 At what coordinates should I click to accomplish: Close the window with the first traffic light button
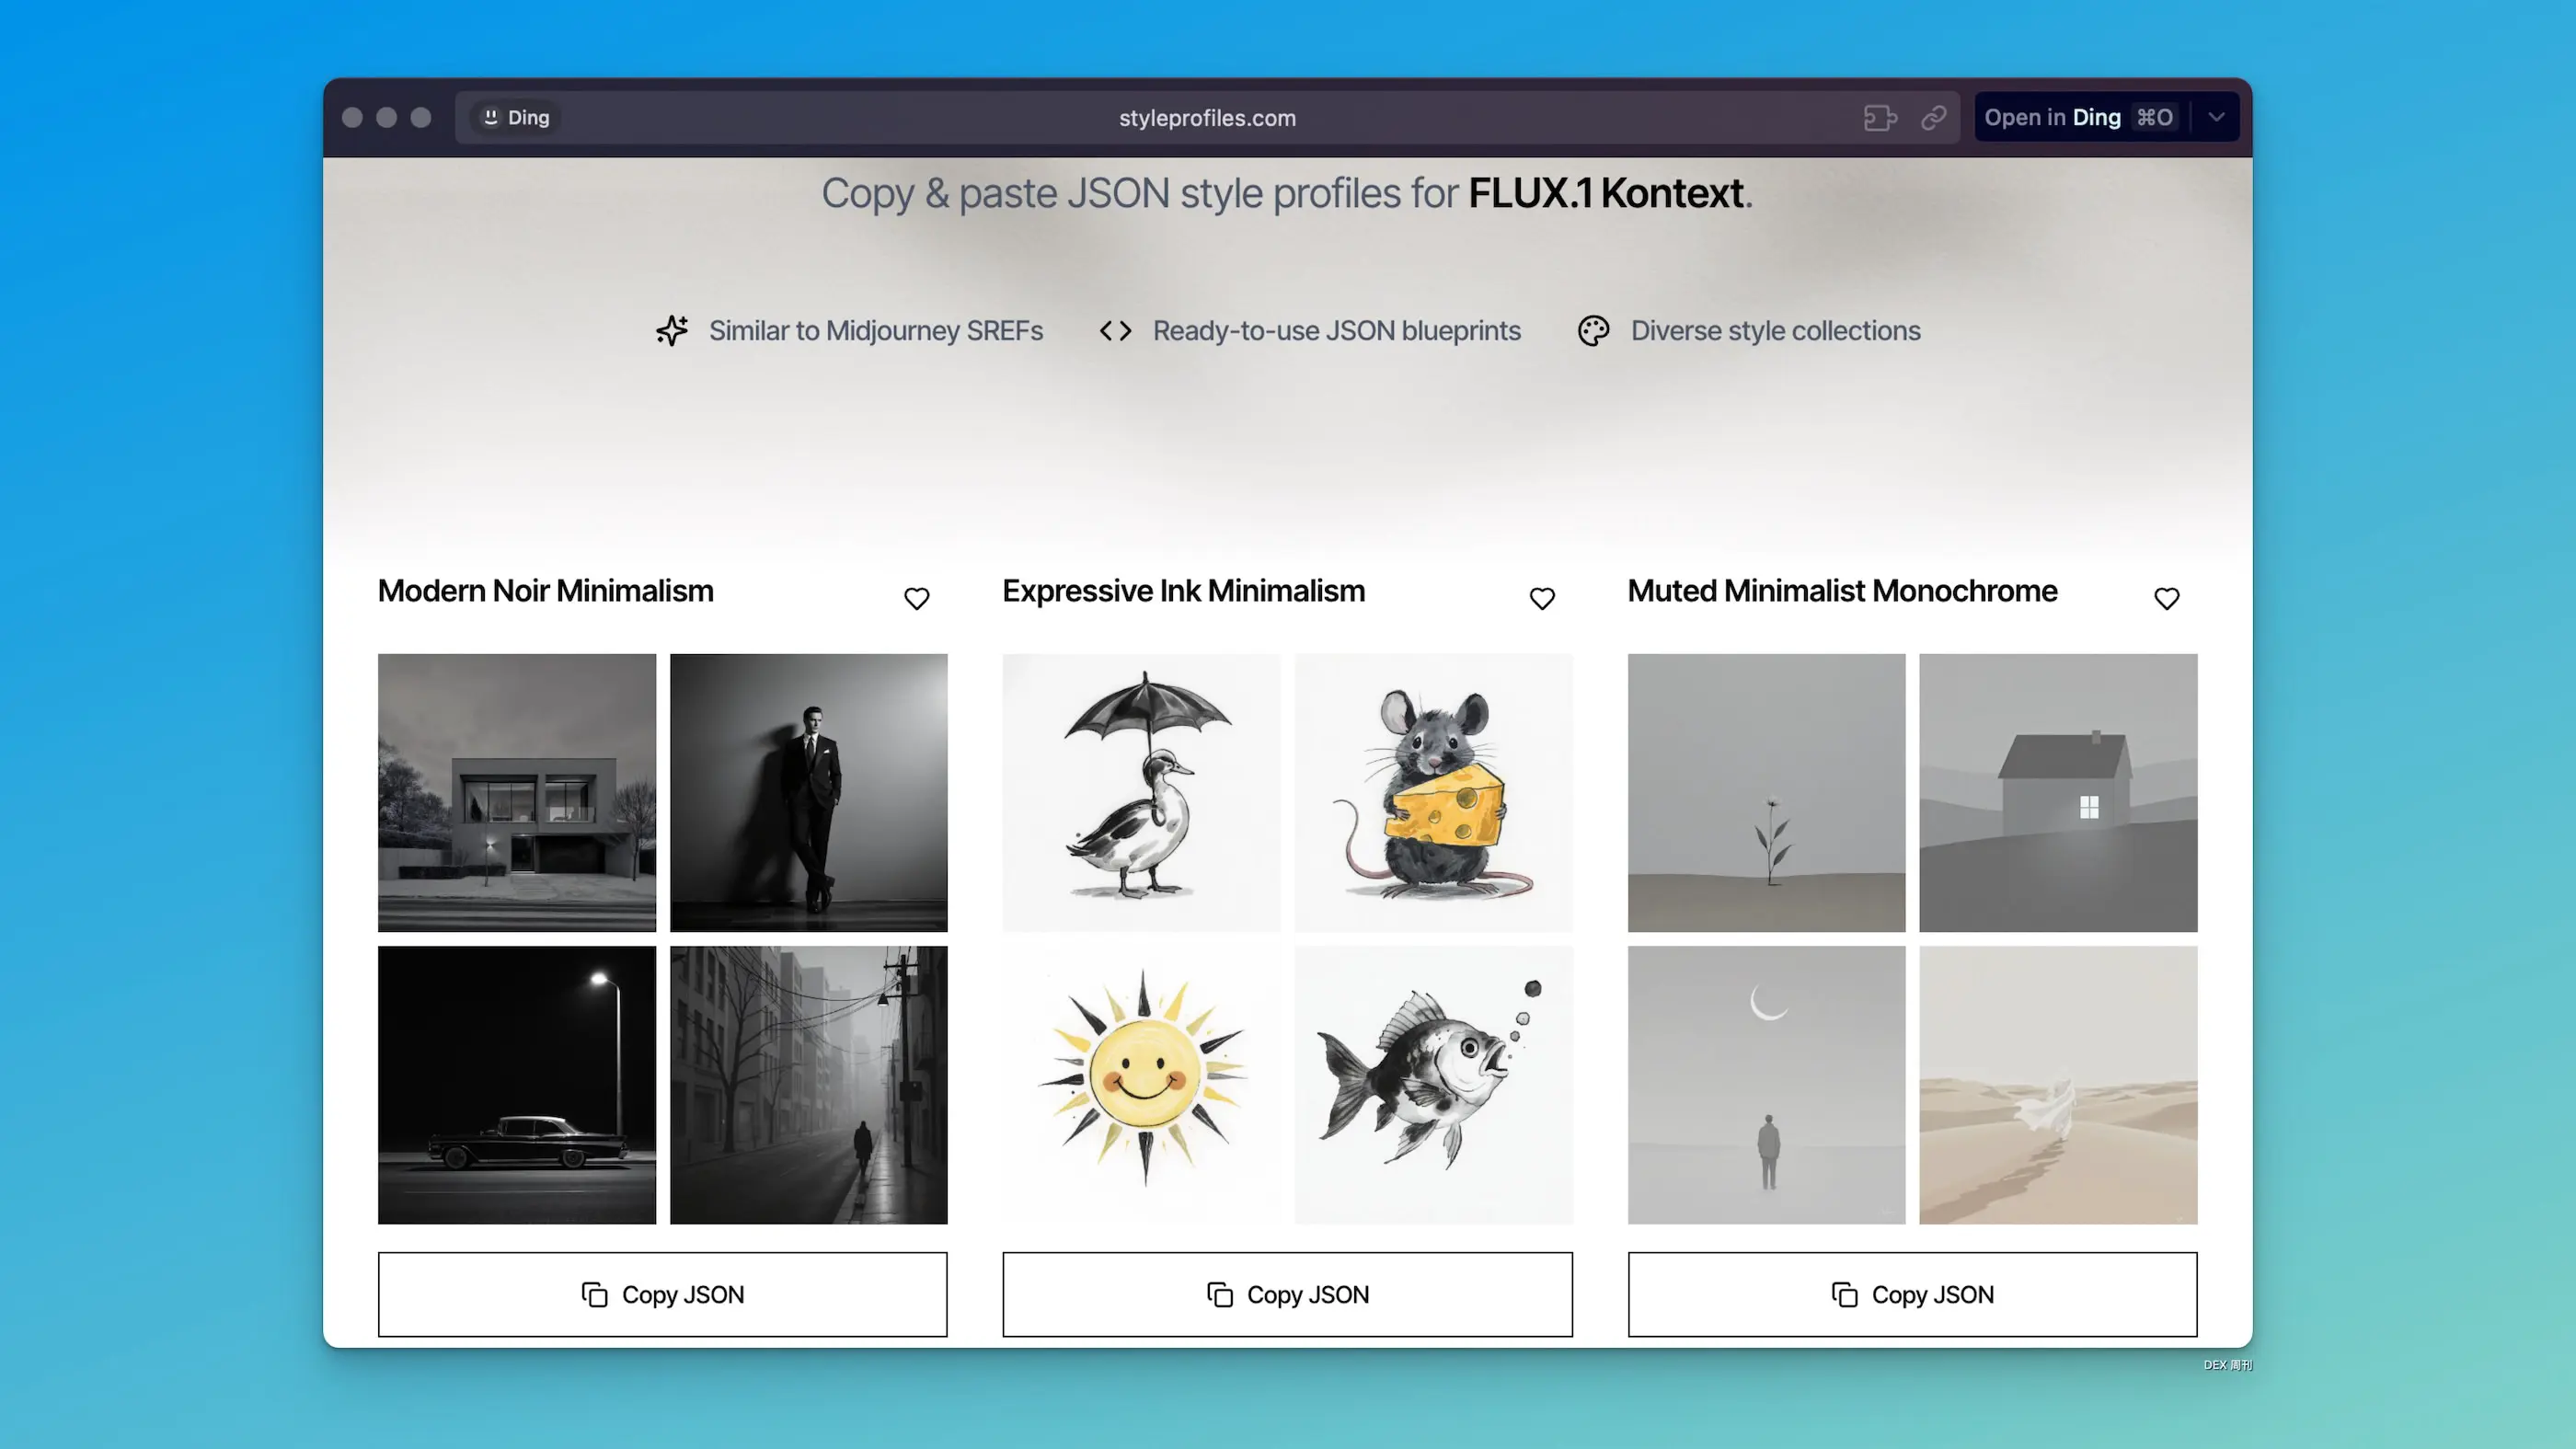[x=352, y=117]
